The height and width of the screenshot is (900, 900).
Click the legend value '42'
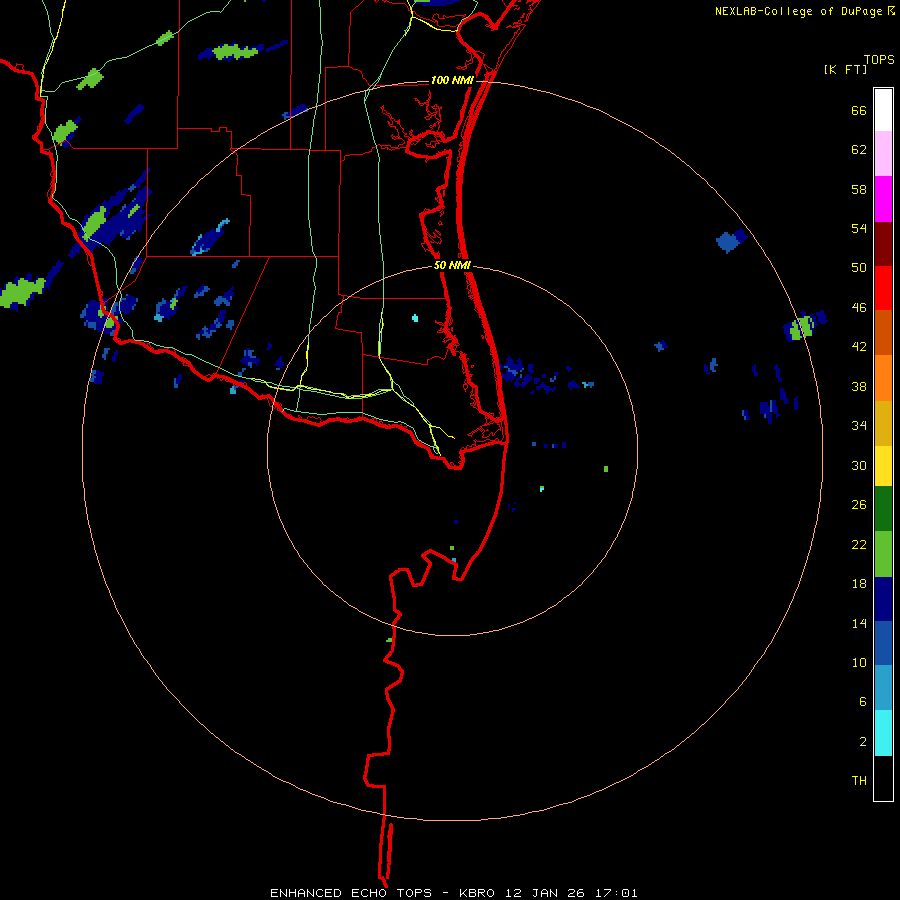(x=859, y=346)
